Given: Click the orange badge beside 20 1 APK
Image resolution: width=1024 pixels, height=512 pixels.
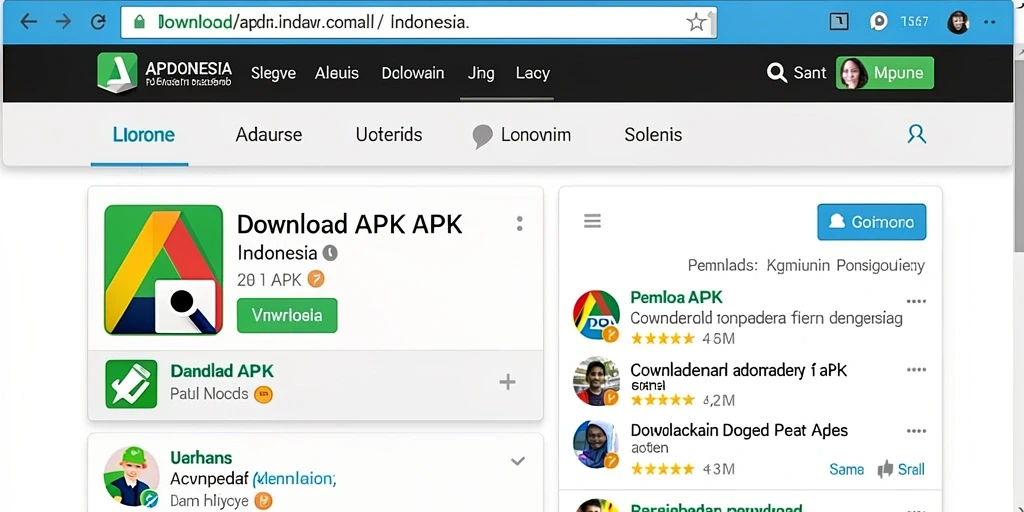Looking at the screenshot, I should [x=315, y=280].
